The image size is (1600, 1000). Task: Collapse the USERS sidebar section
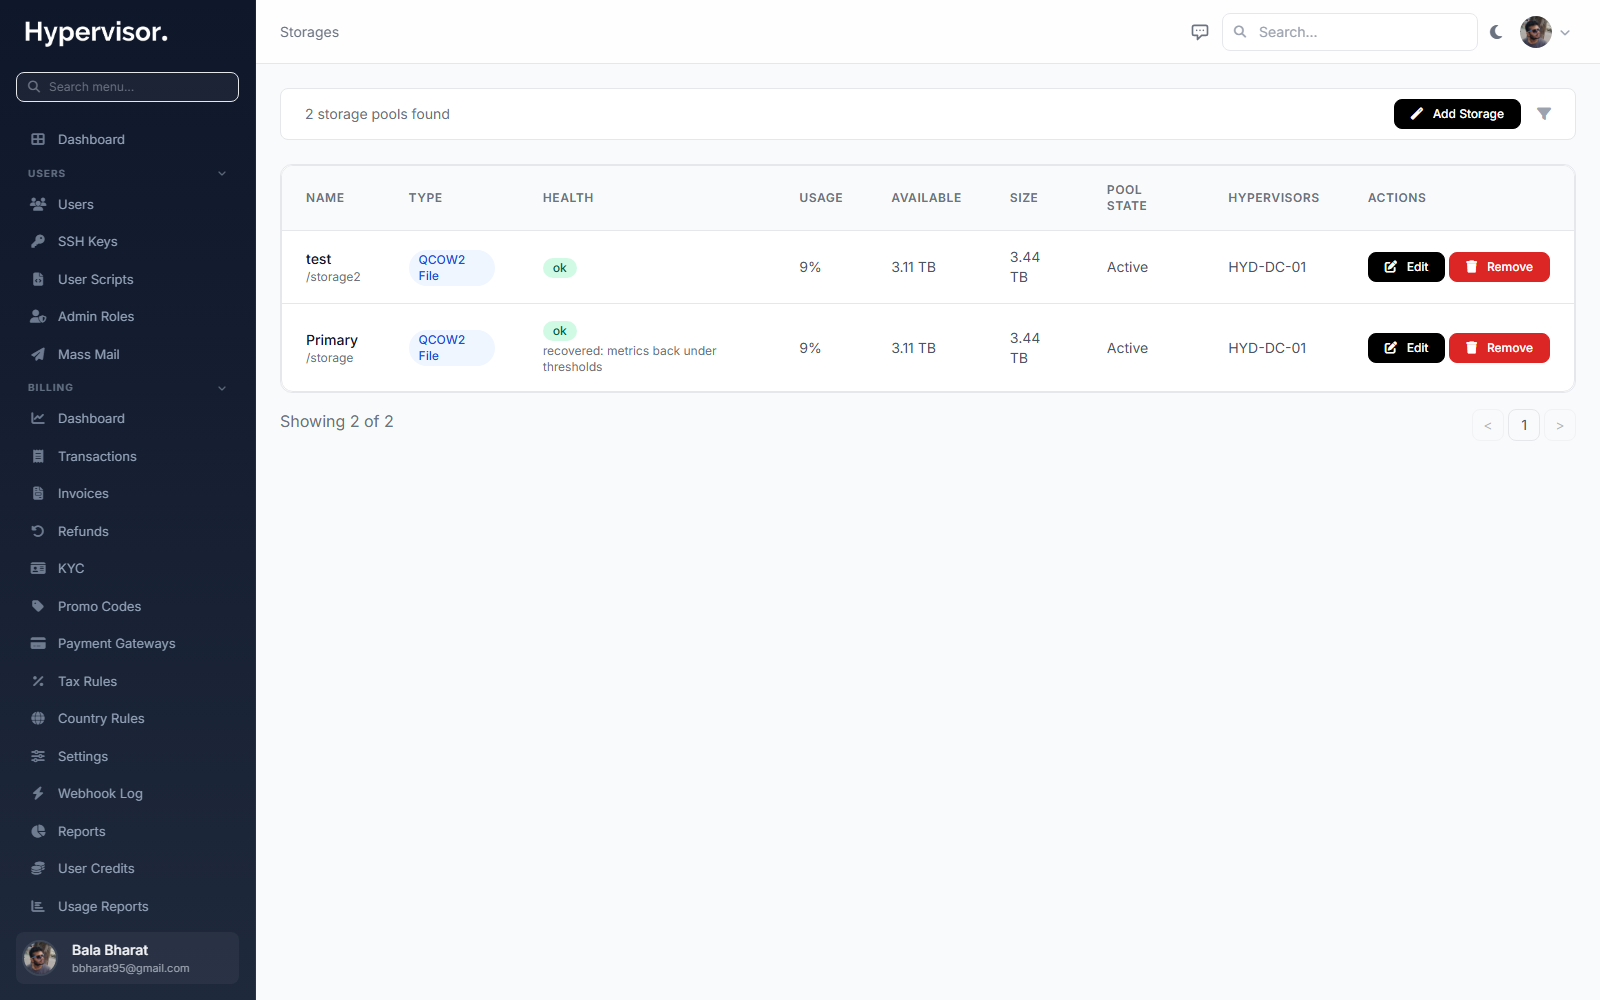pyautogui.click(x=222, y=174)
